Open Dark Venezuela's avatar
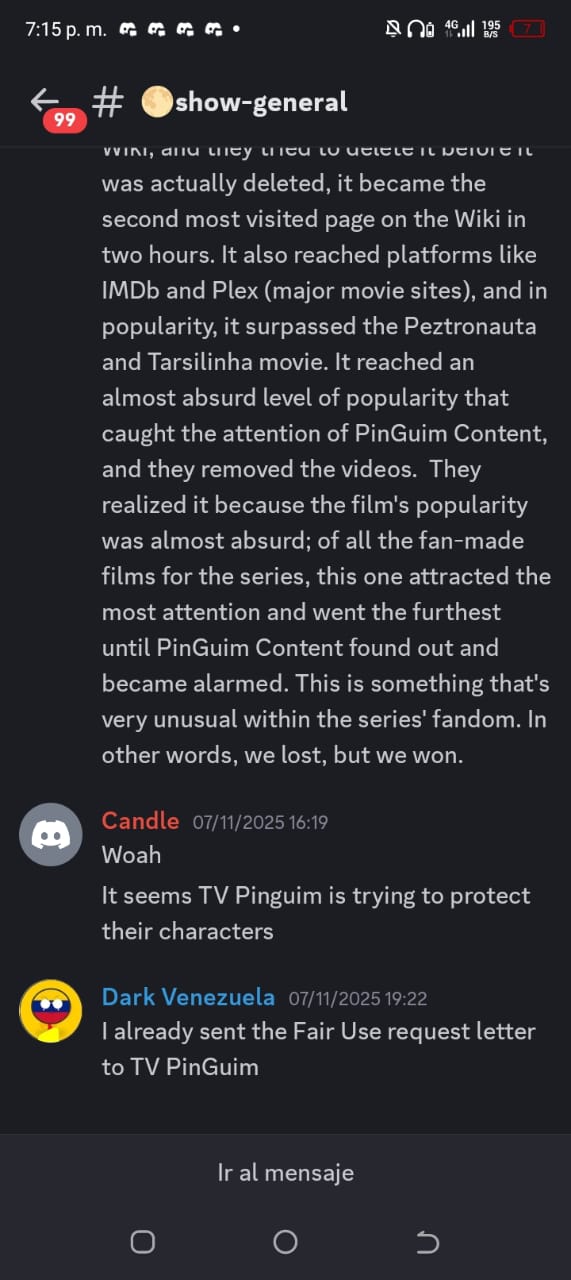The height and width of the screenshot is (1280, 571). click(x=50, y=1010)
